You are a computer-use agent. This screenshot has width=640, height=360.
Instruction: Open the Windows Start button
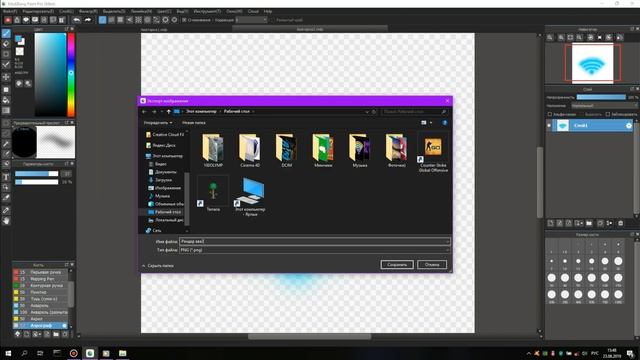(8, 353)
